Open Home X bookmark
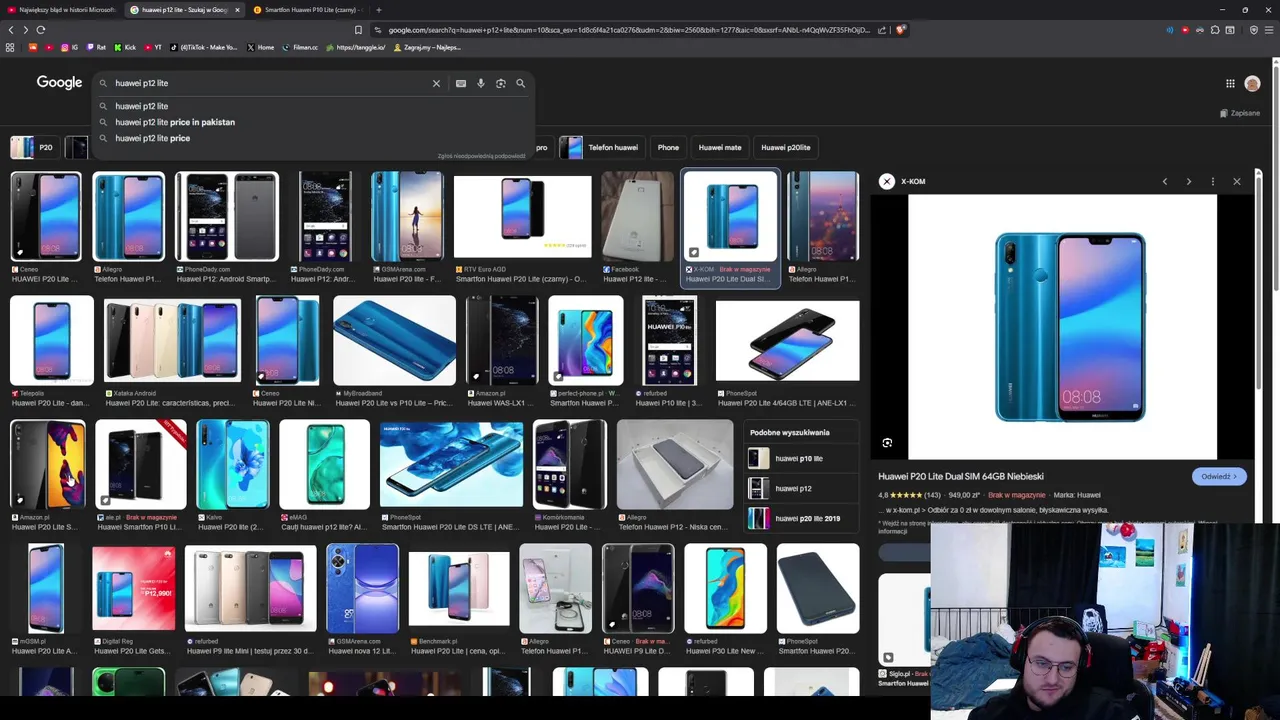The height and width of the screenshot is (720, 1280). tap(260, 47)
